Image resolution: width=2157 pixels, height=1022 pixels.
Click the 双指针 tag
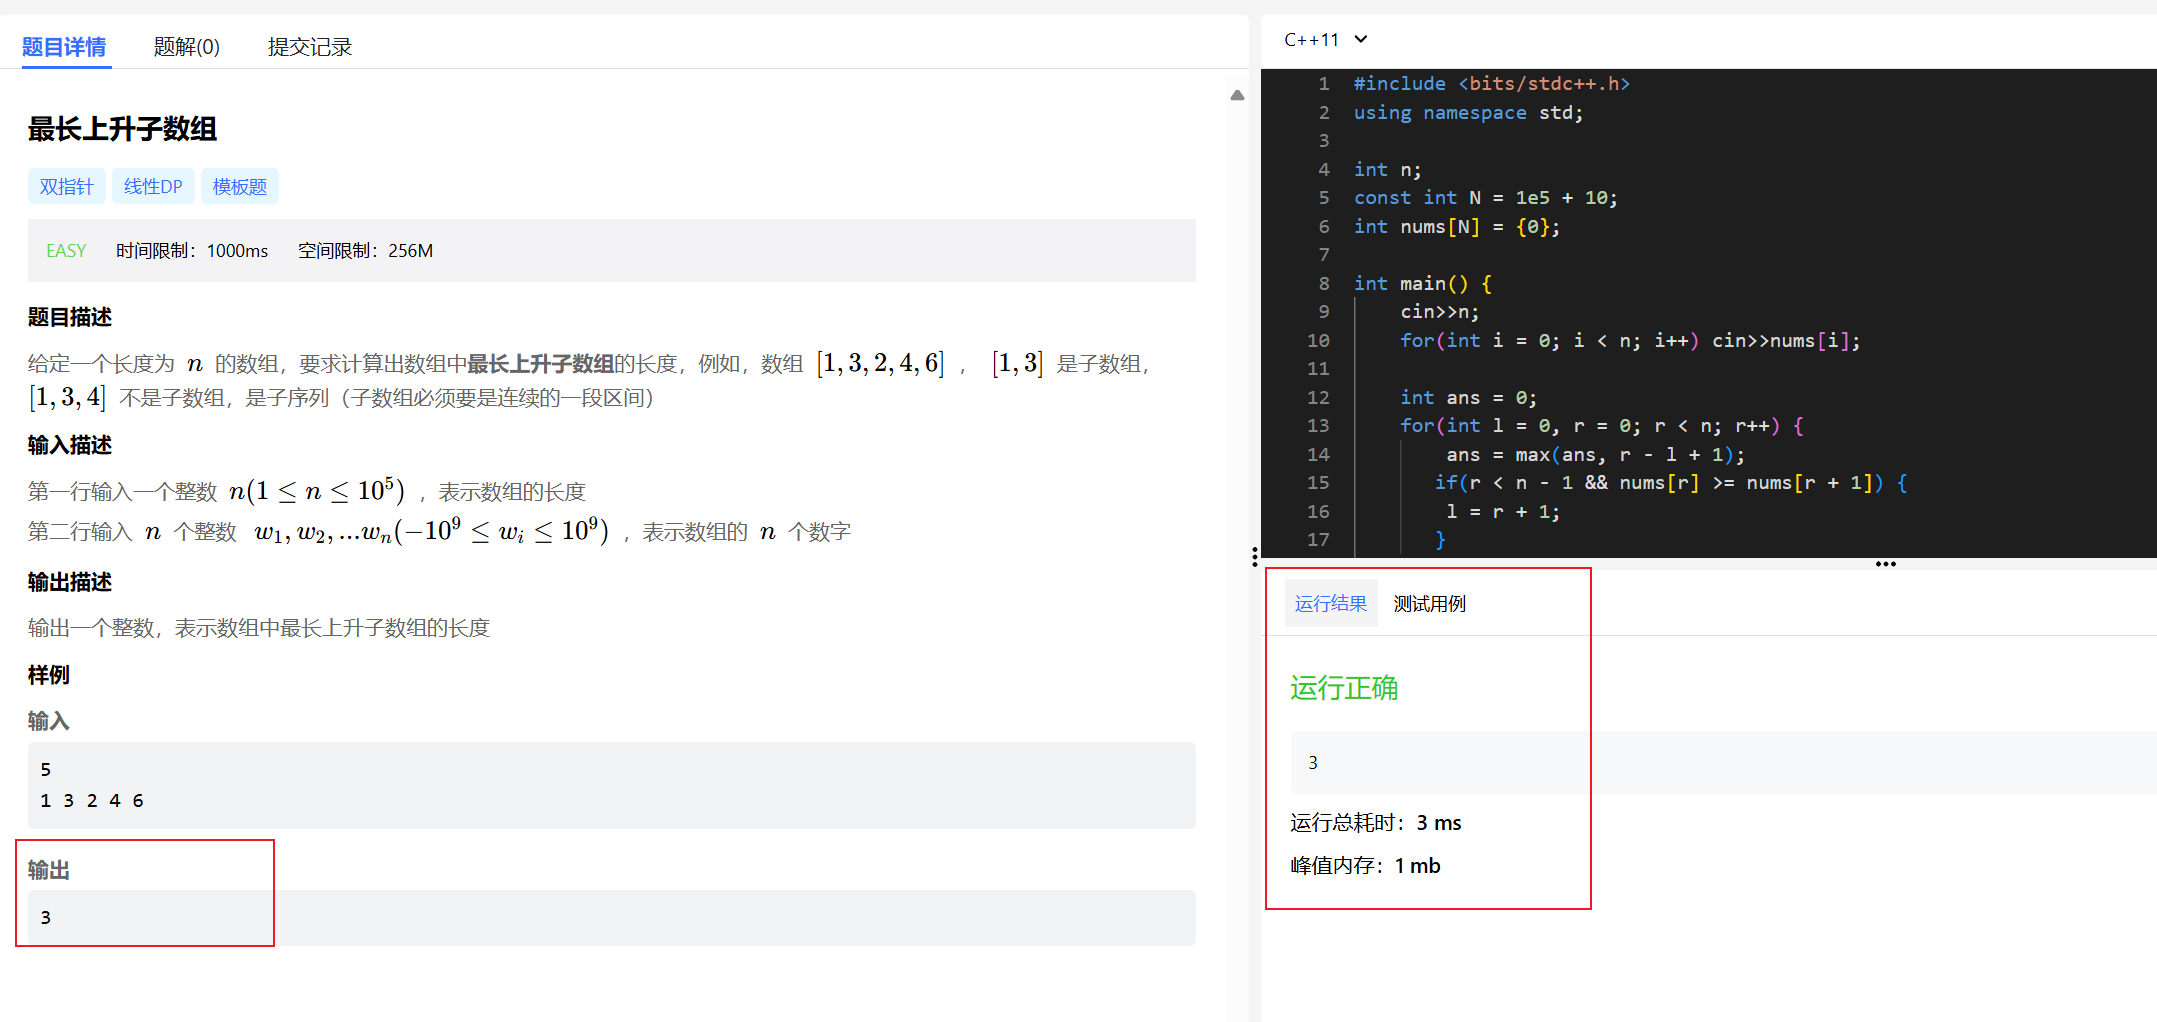point(66,187)
